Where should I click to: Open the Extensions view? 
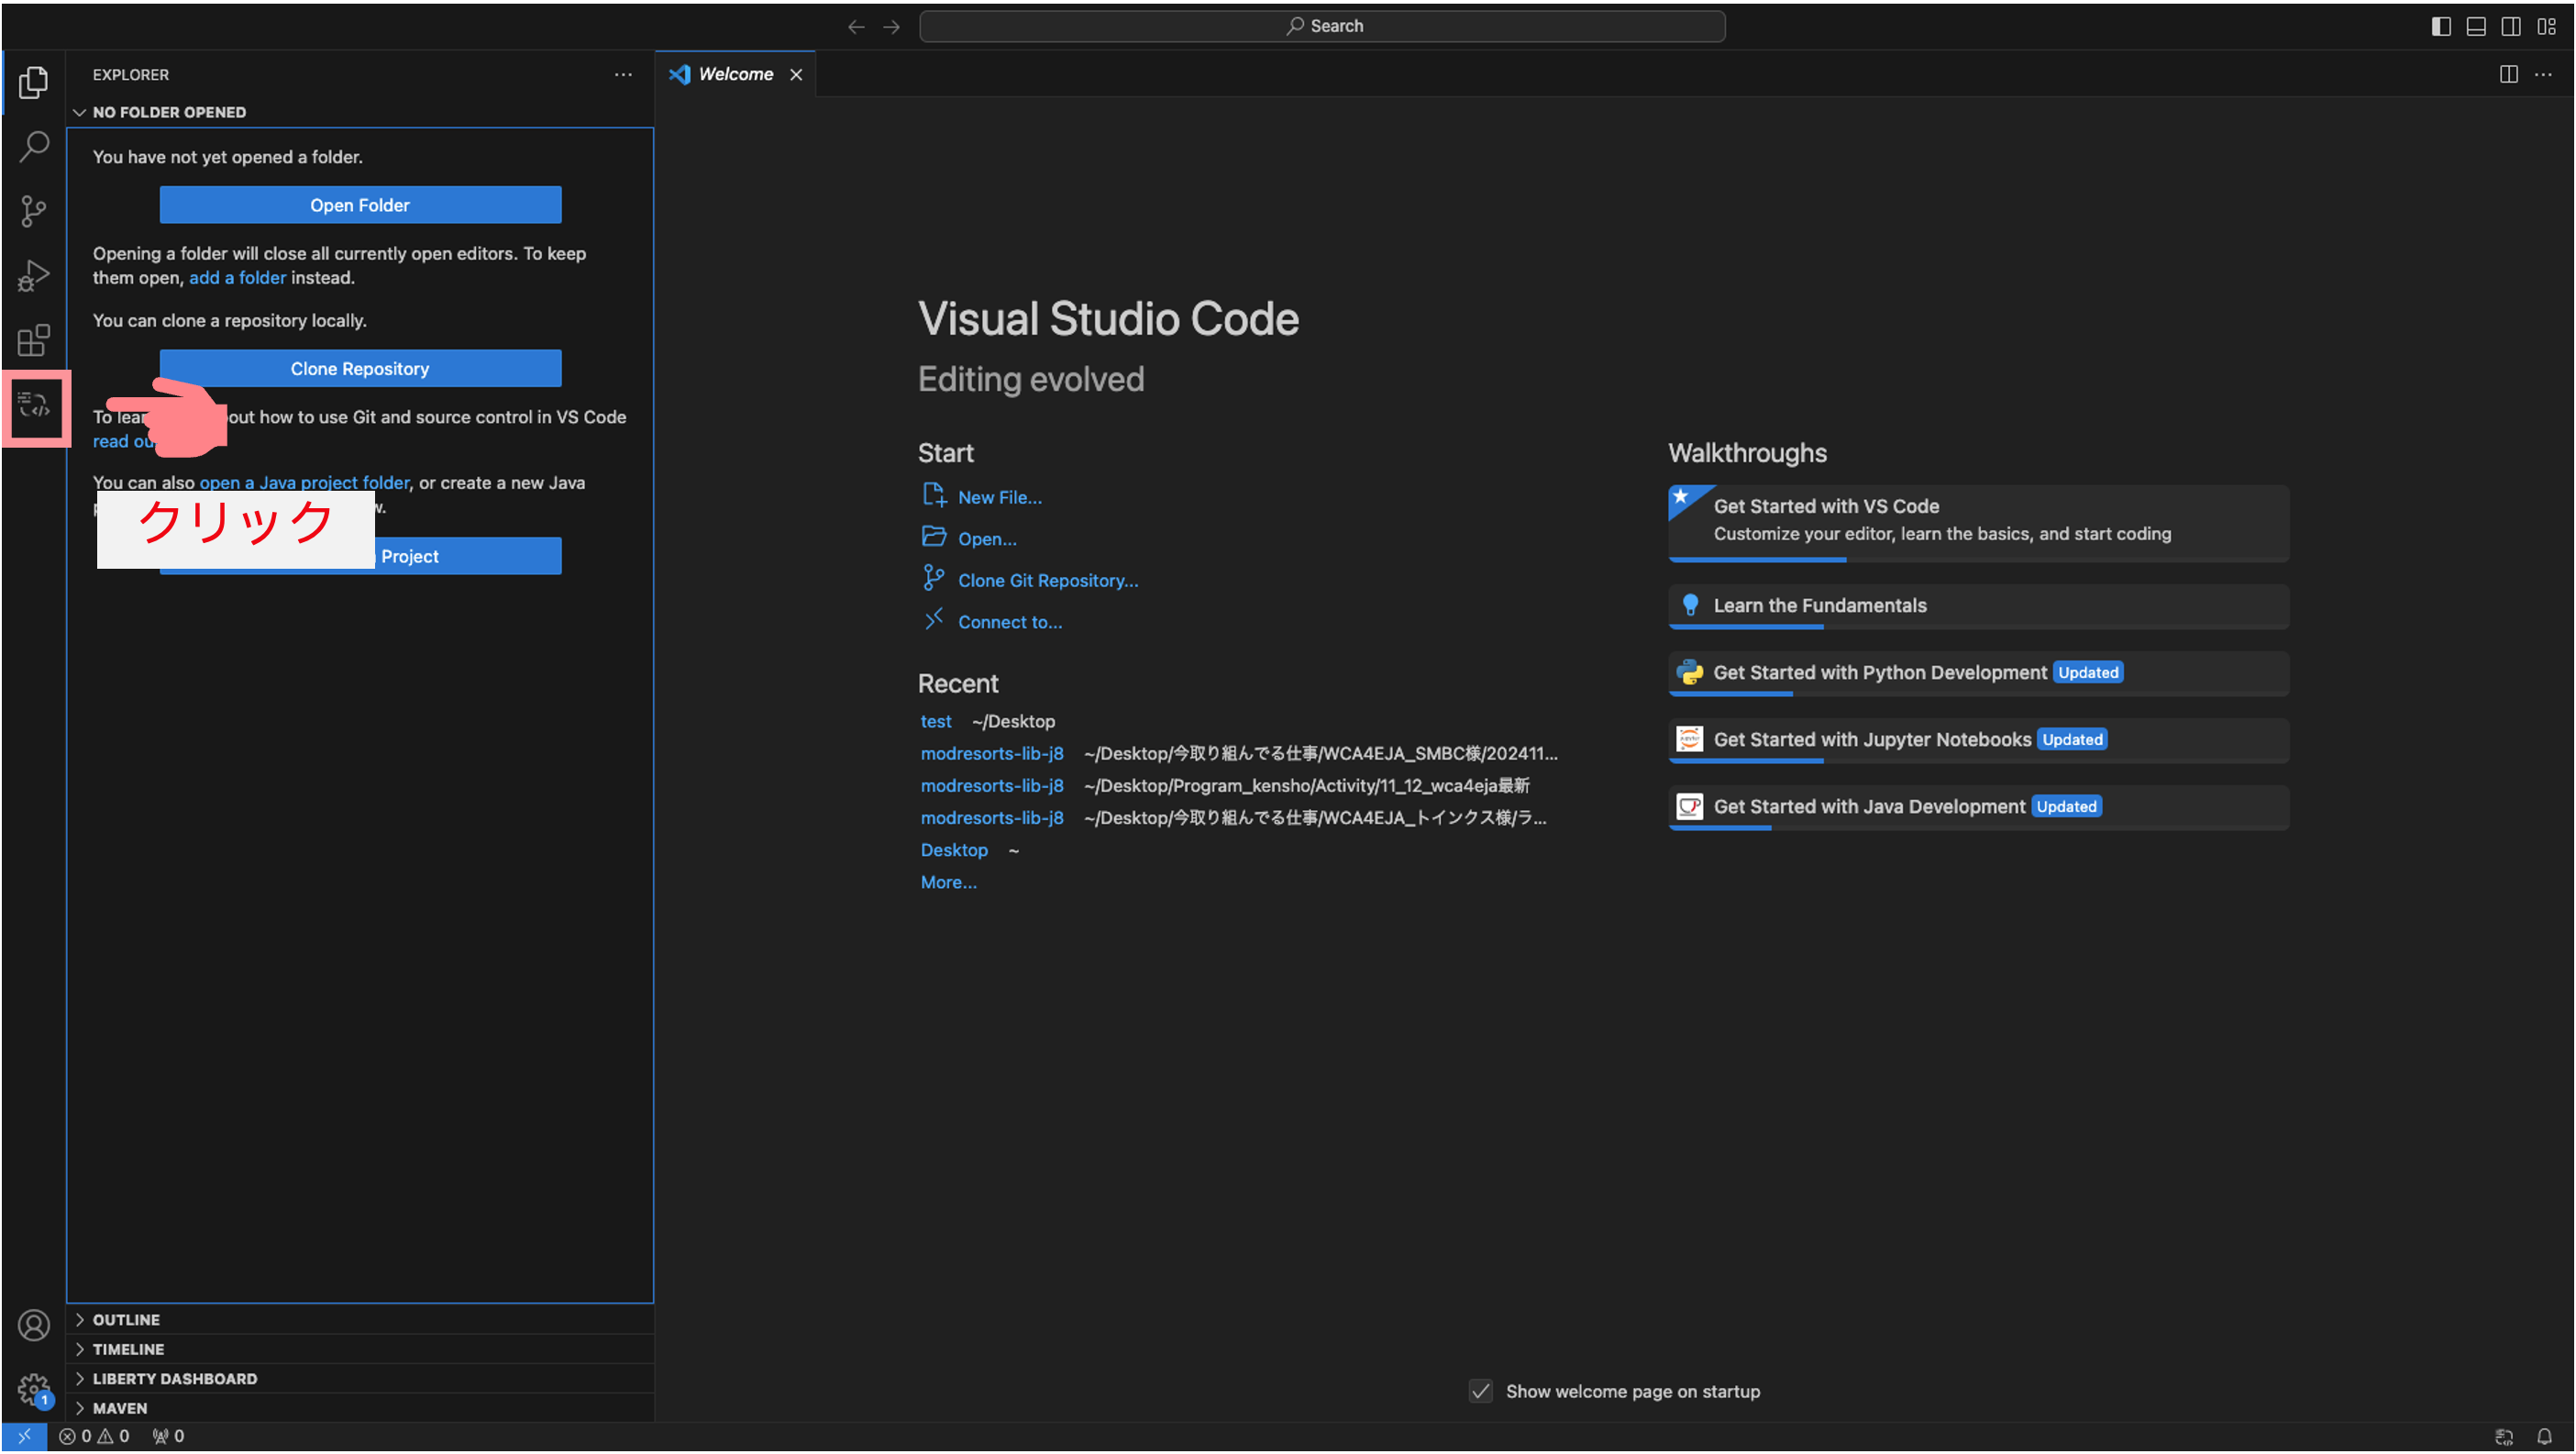(x=33, y=340)
